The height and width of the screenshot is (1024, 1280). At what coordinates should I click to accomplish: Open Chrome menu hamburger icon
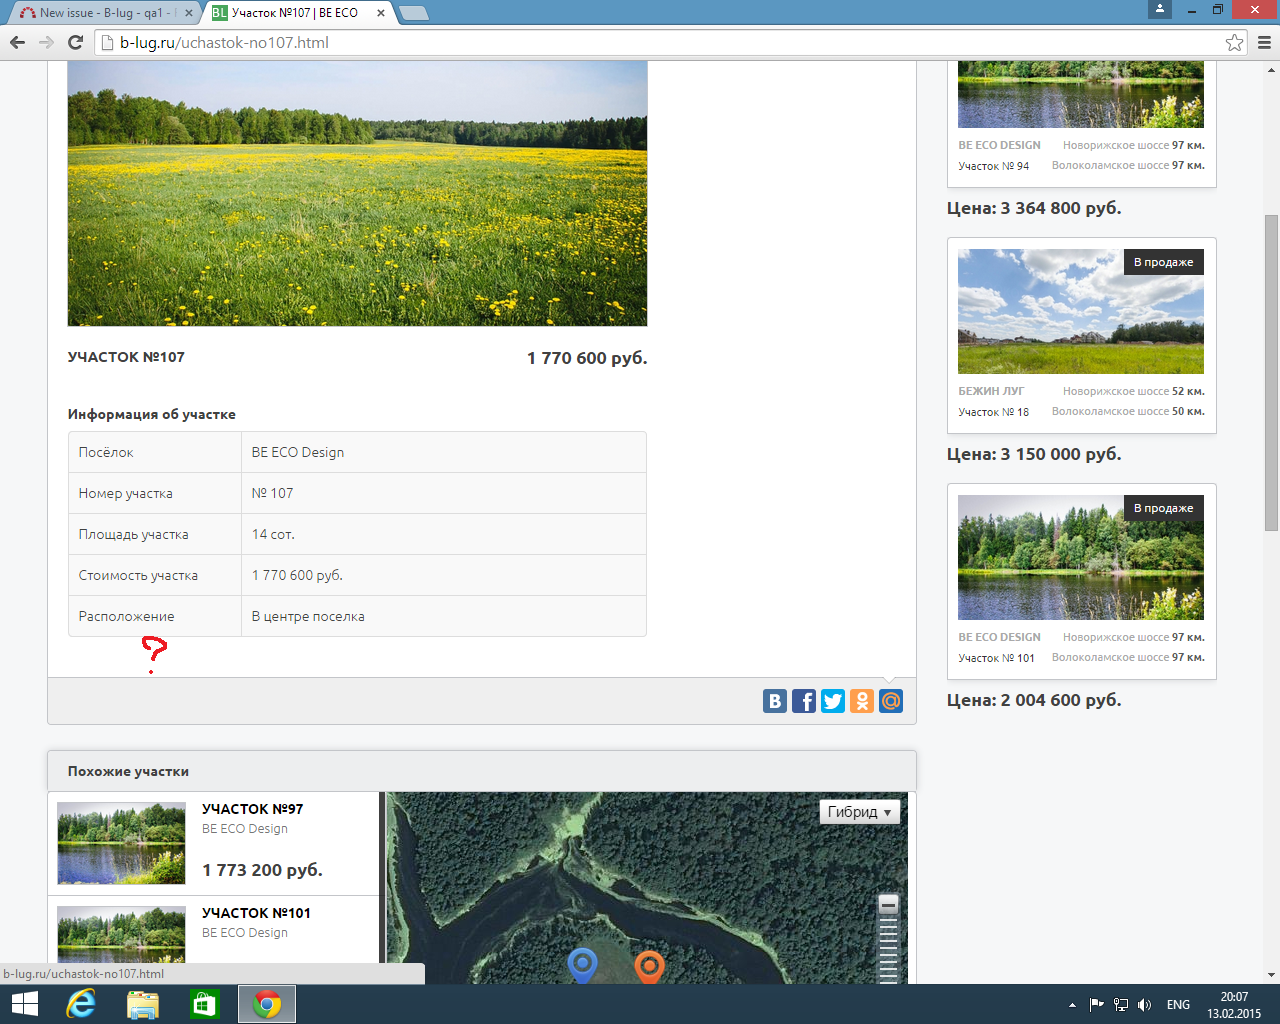click(1264, 42)
